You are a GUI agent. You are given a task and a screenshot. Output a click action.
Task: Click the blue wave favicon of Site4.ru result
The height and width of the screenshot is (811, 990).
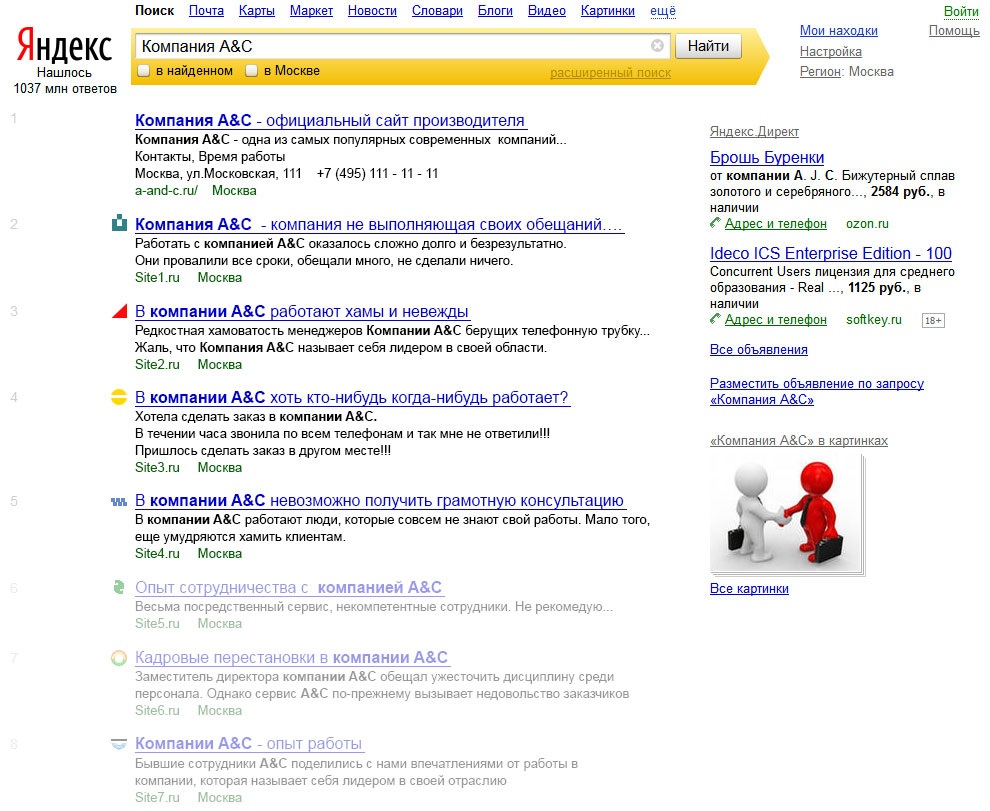coord(119,502)
